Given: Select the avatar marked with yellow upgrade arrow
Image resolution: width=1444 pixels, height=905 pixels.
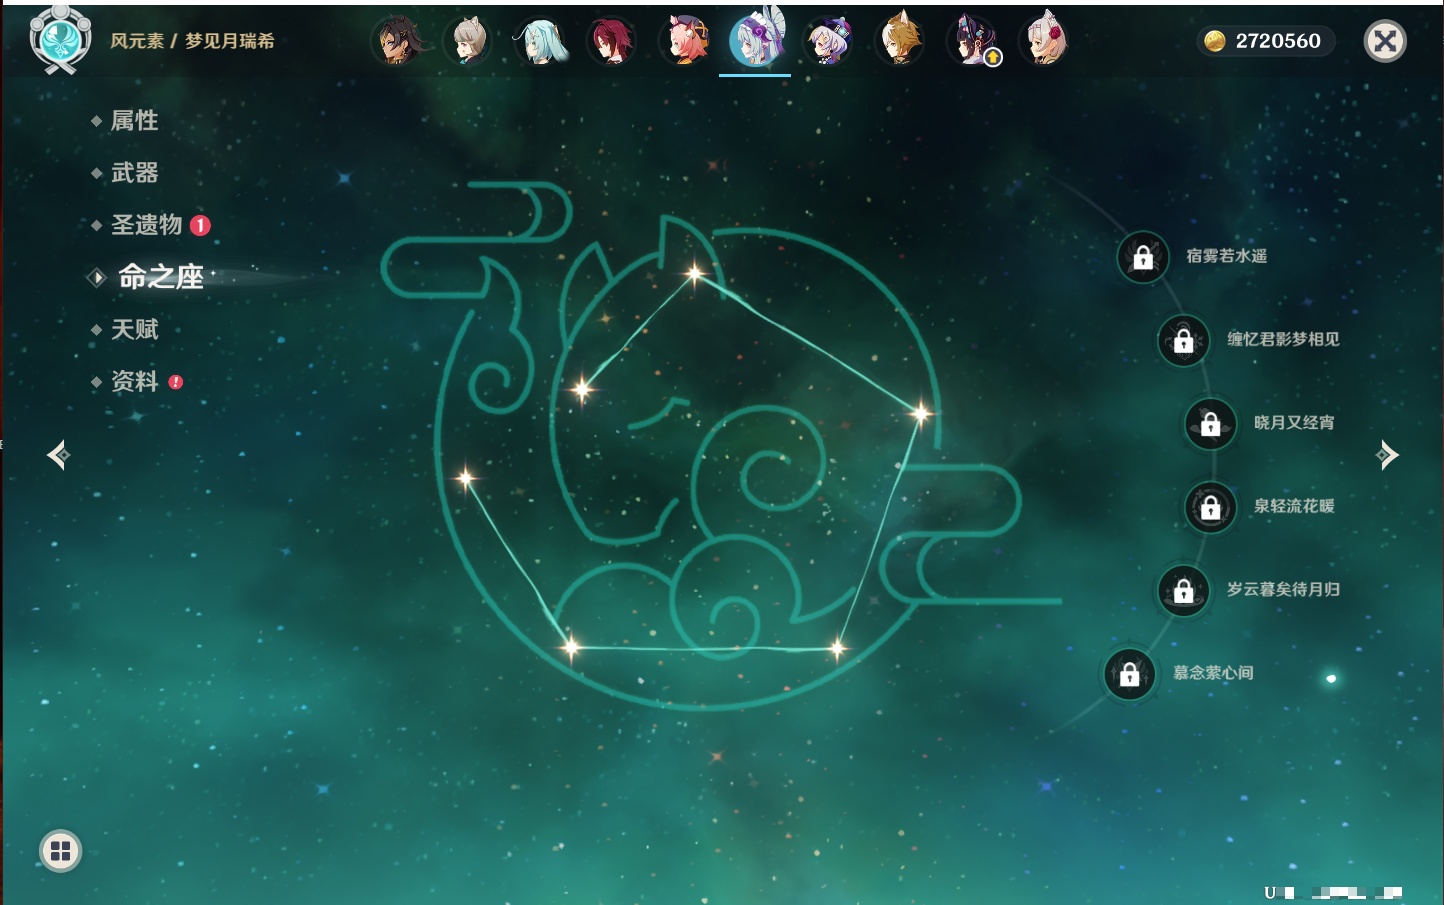Looking at the screenshot, I should pos(972,41).
